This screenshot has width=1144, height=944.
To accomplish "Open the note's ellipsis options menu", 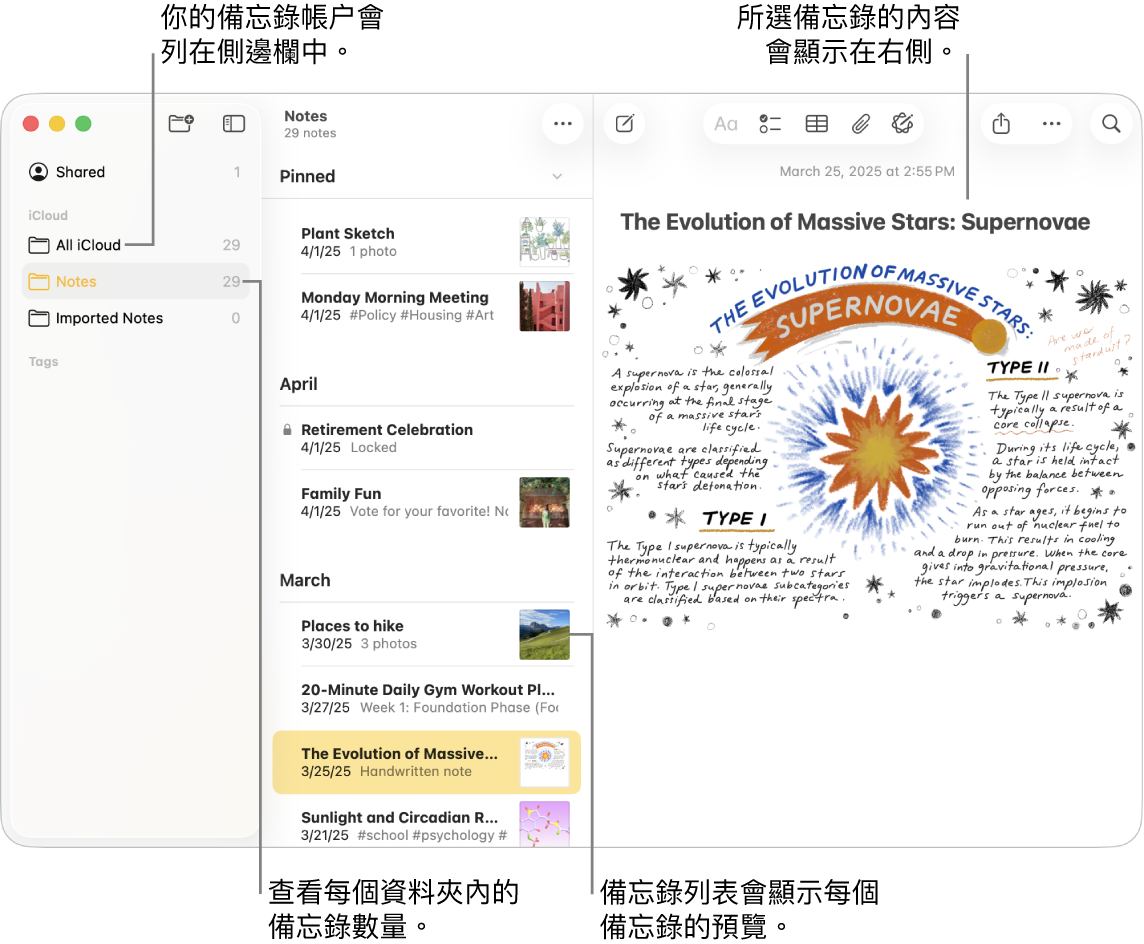I will pos(1051,123).
